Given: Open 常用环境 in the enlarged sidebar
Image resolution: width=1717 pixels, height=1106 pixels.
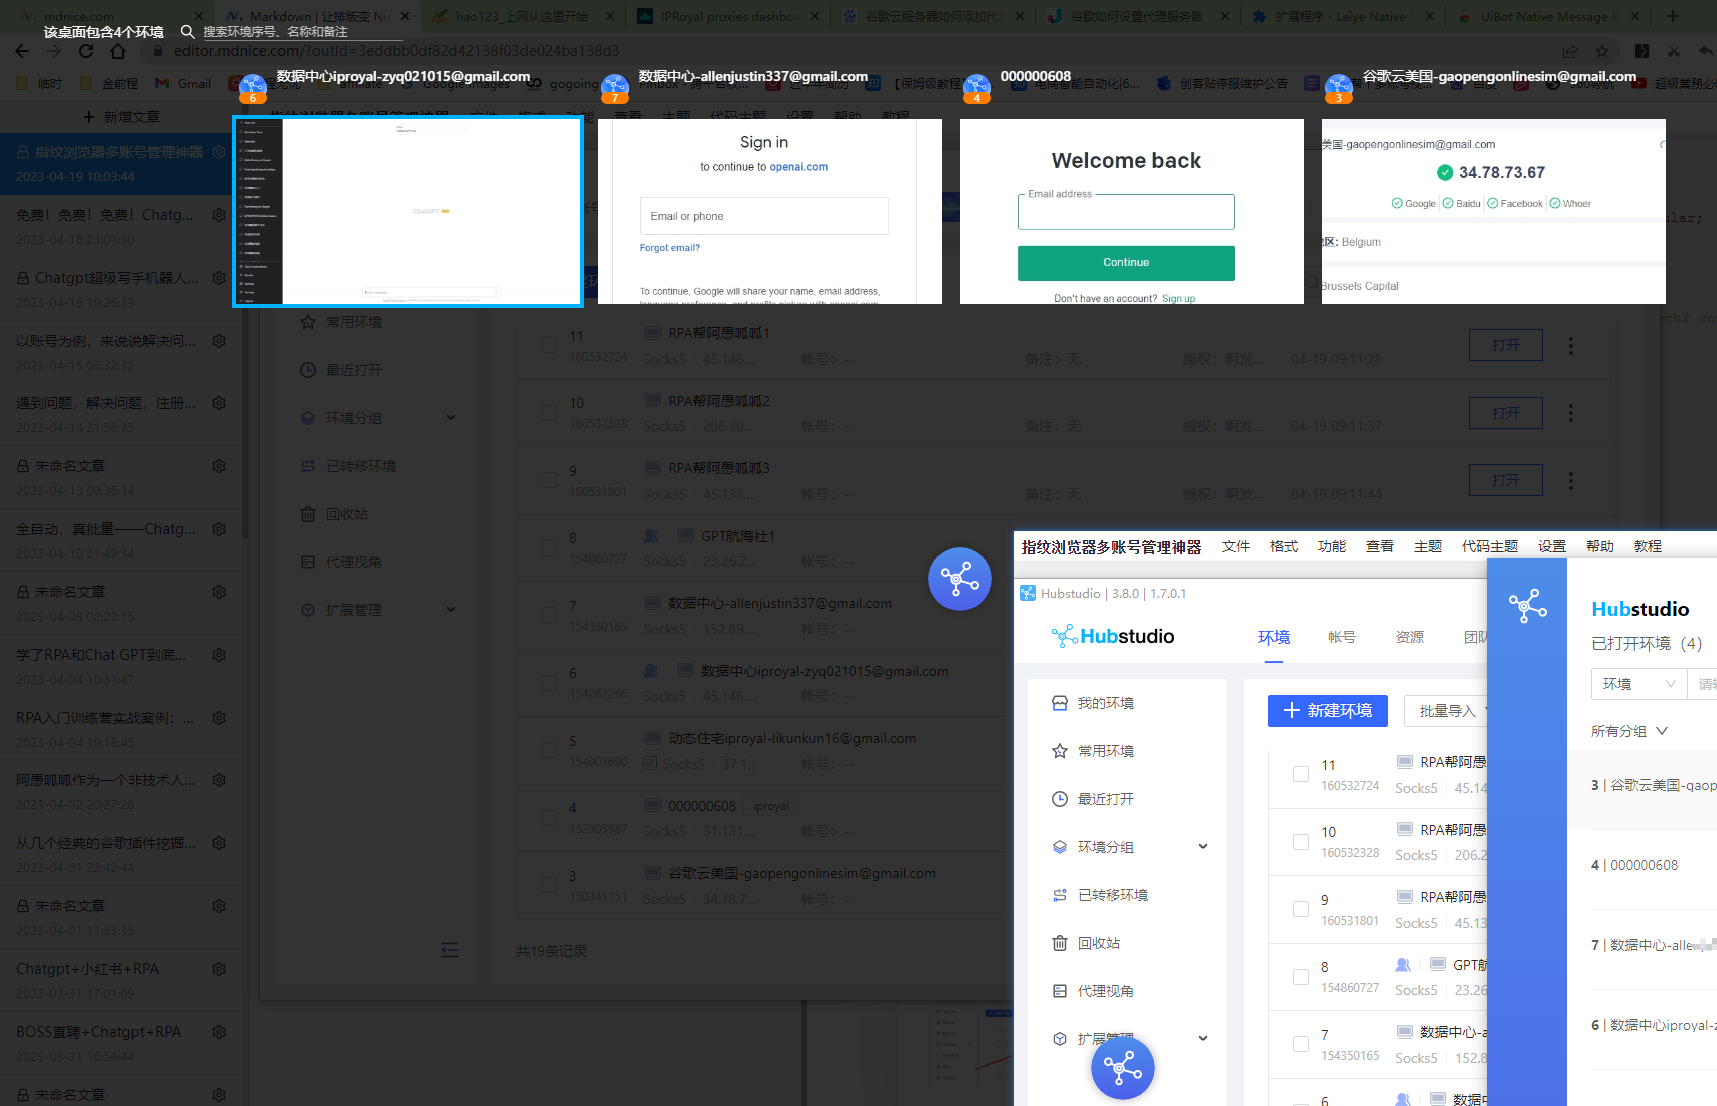Looking at the screenshot, I should (1105, 751).
